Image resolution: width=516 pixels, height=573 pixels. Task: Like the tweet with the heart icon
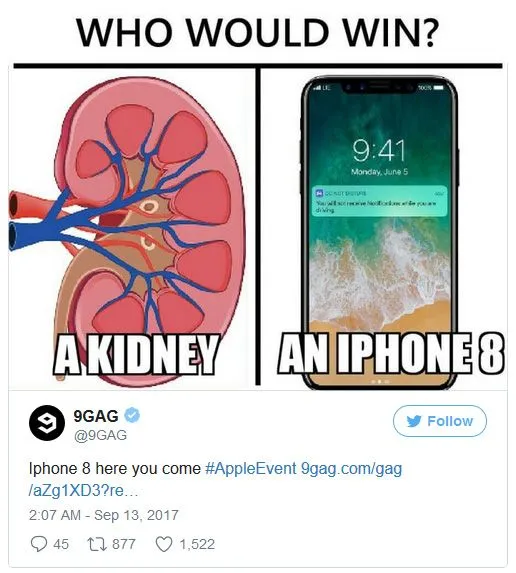click(164, 544)
